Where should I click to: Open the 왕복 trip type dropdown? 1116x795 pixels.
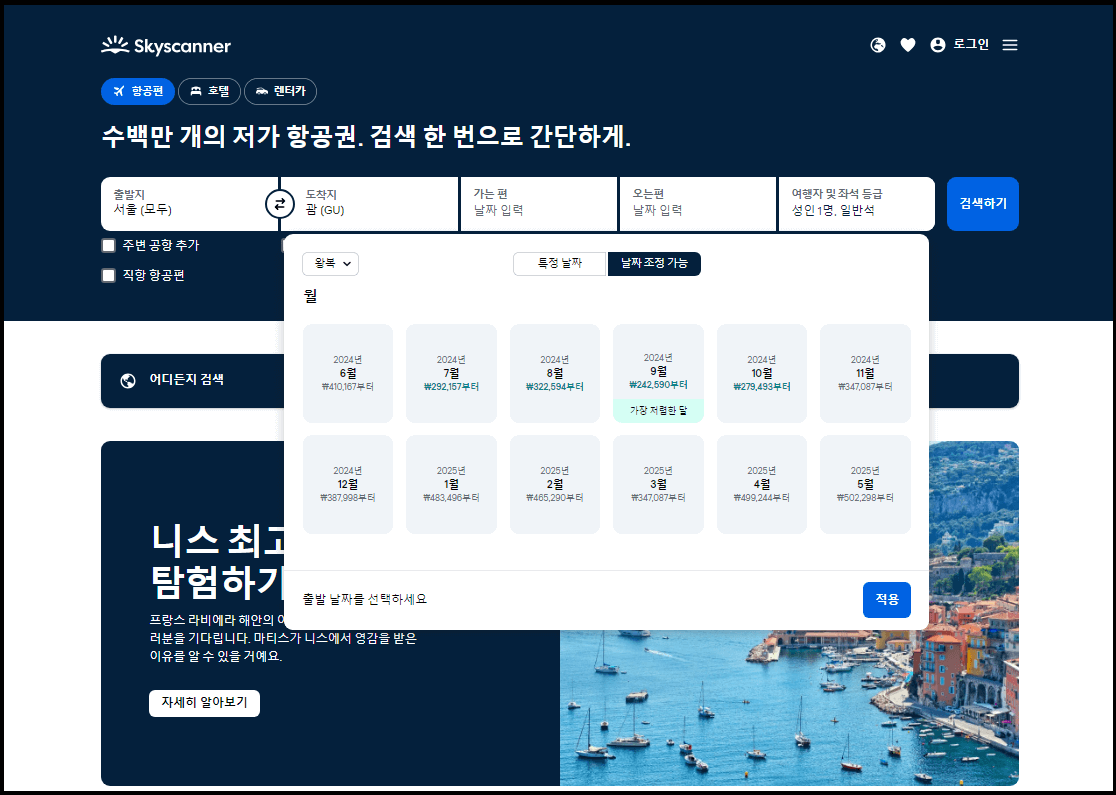(330, 264)
